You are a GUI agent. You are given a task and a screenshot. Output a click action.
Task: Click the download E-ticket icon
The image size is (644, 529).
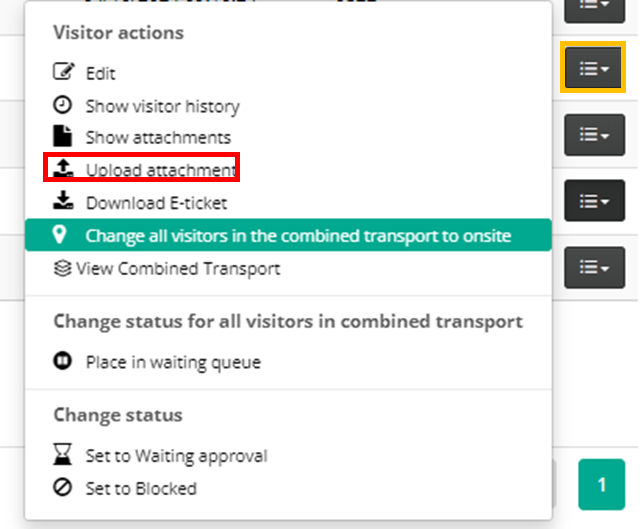(63, 200)
